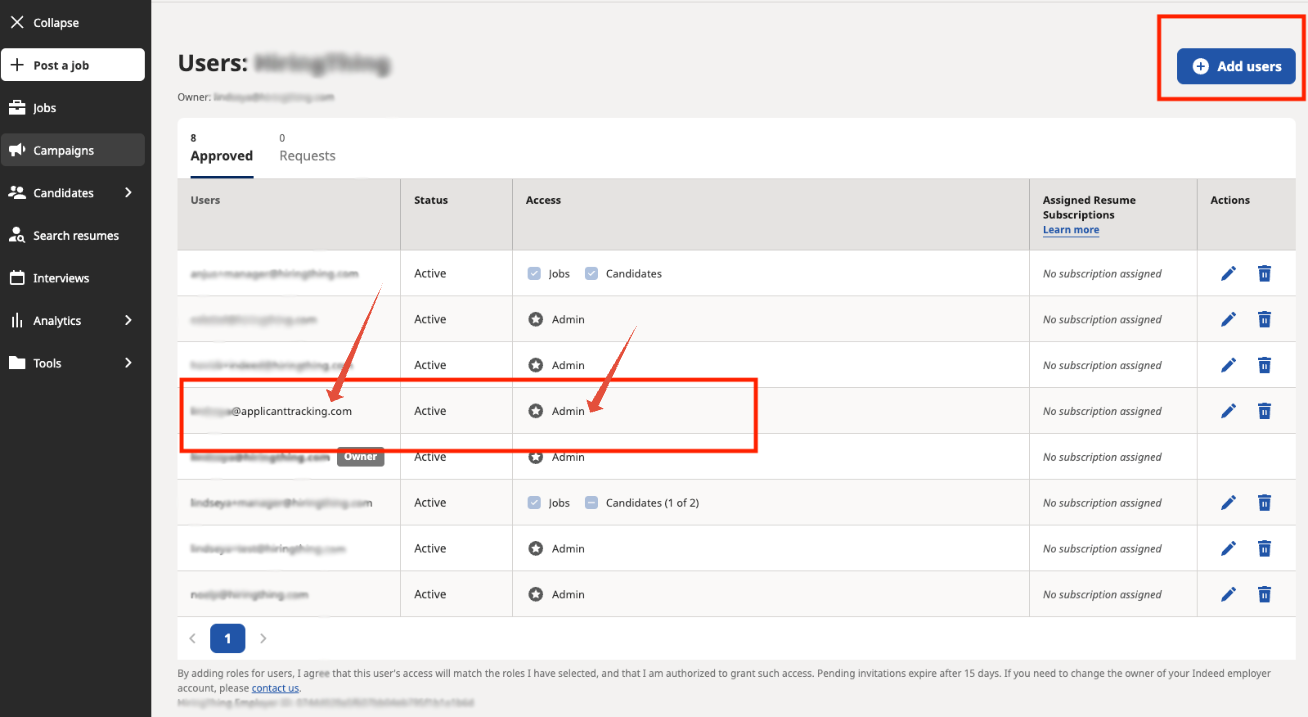
Task: Go to the next page arrow
Action: (x=263, y=638)
